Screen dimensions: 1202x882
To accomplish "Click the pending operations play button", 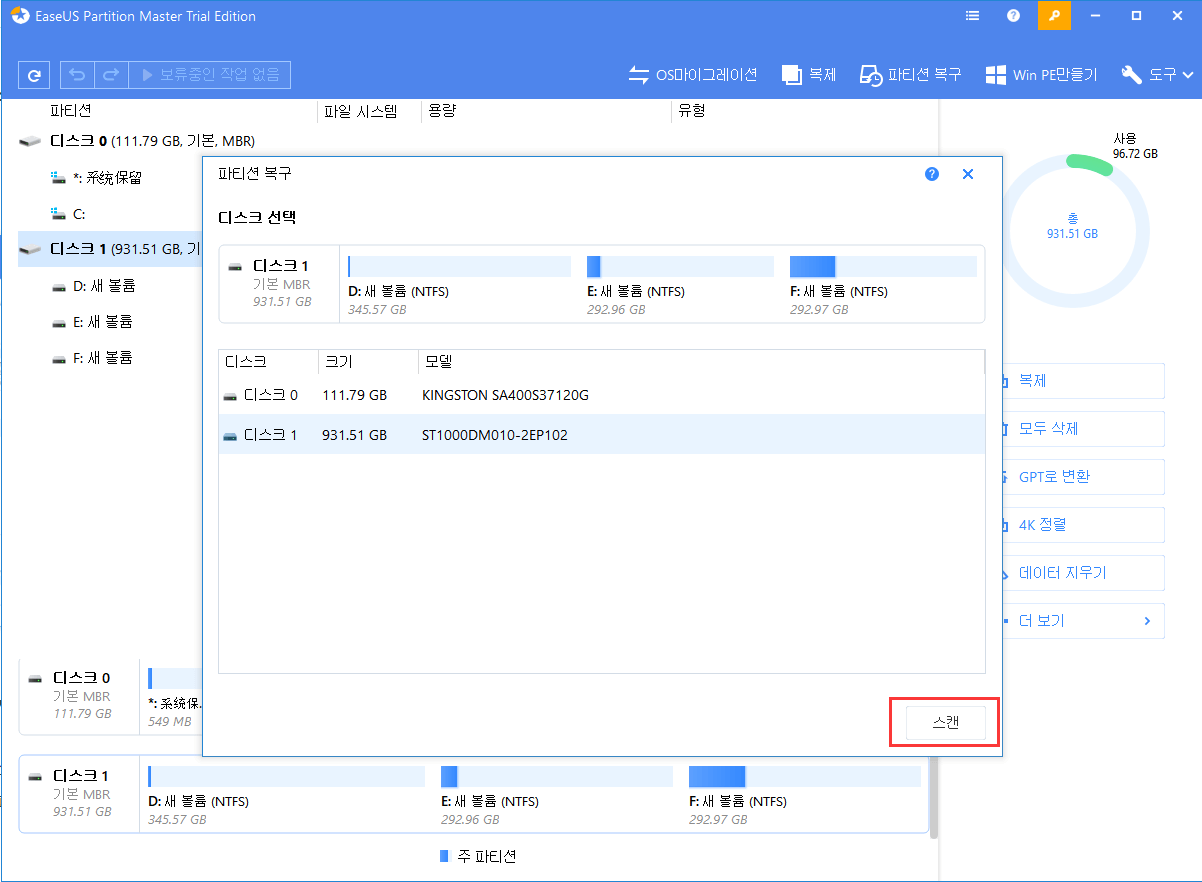I will pos(210,75).
